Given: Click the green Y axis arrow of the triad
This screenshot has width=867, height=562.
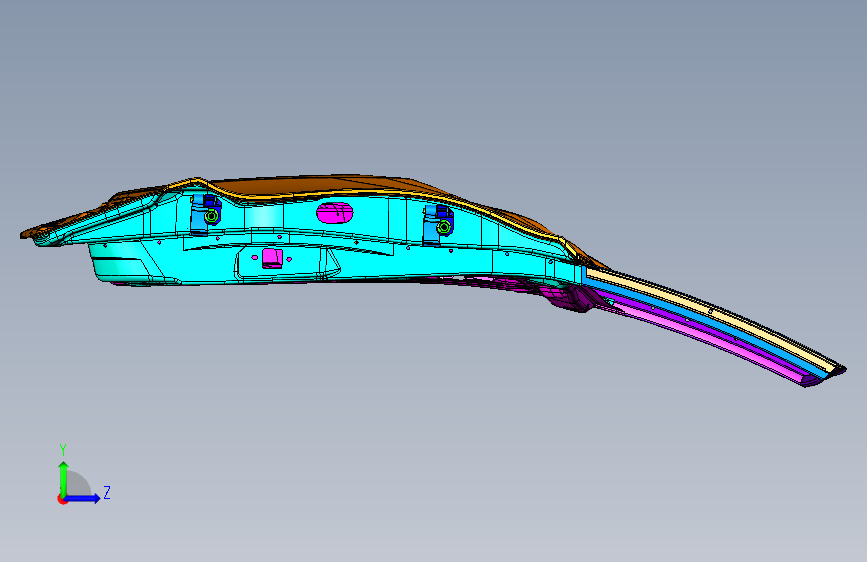Looking at the screenshot, I should pyautogui.click(x=64, y=478).
